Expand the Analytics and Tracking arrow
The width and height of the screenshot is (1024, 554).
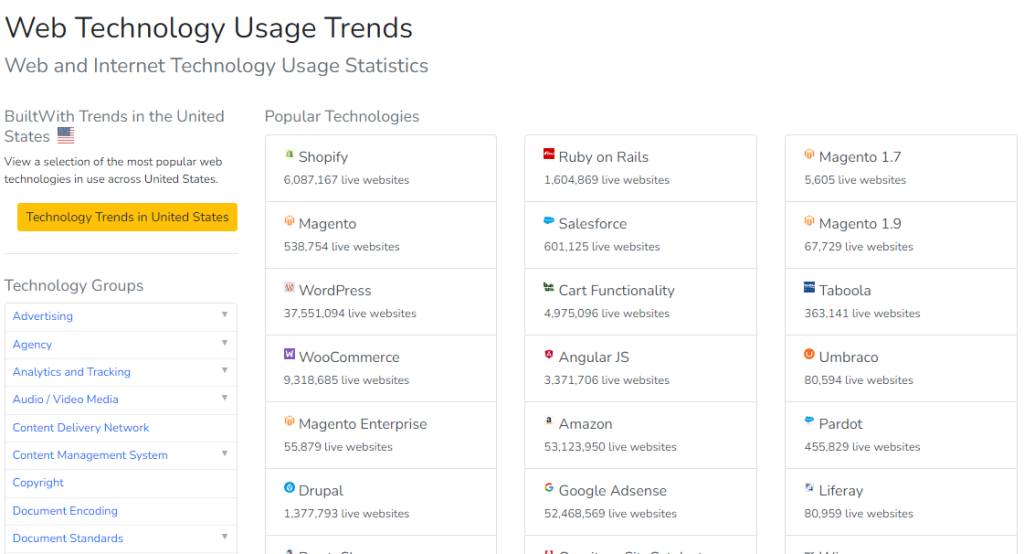[225, 370]
